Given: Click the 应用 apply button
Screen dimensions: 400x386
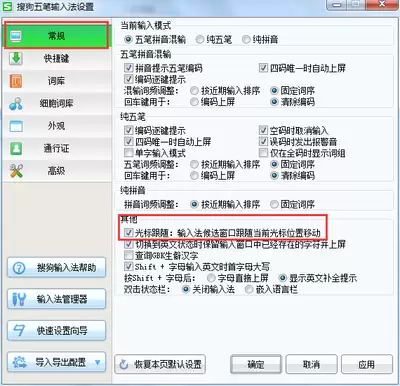Looking at the screenshot, I should coord(367,365).
